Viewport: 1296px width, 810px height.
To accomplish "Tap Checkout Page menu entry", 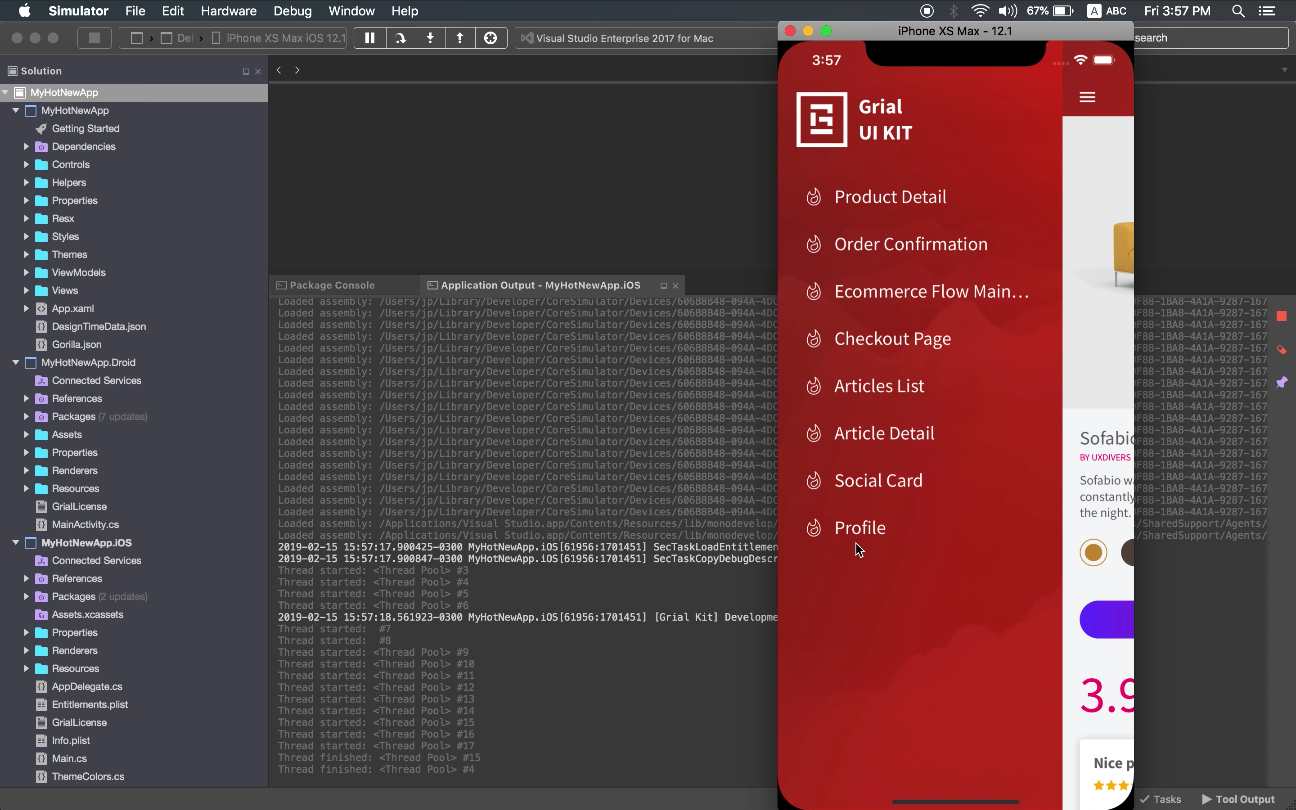I will (x=893, y=339).
